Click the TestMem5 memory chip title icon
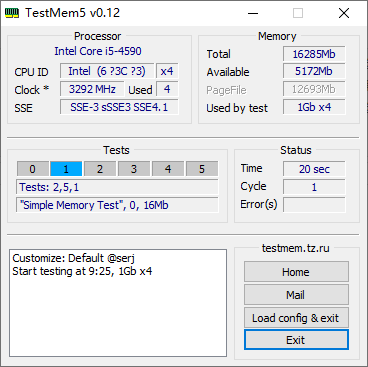 click(x=12, y=13)
